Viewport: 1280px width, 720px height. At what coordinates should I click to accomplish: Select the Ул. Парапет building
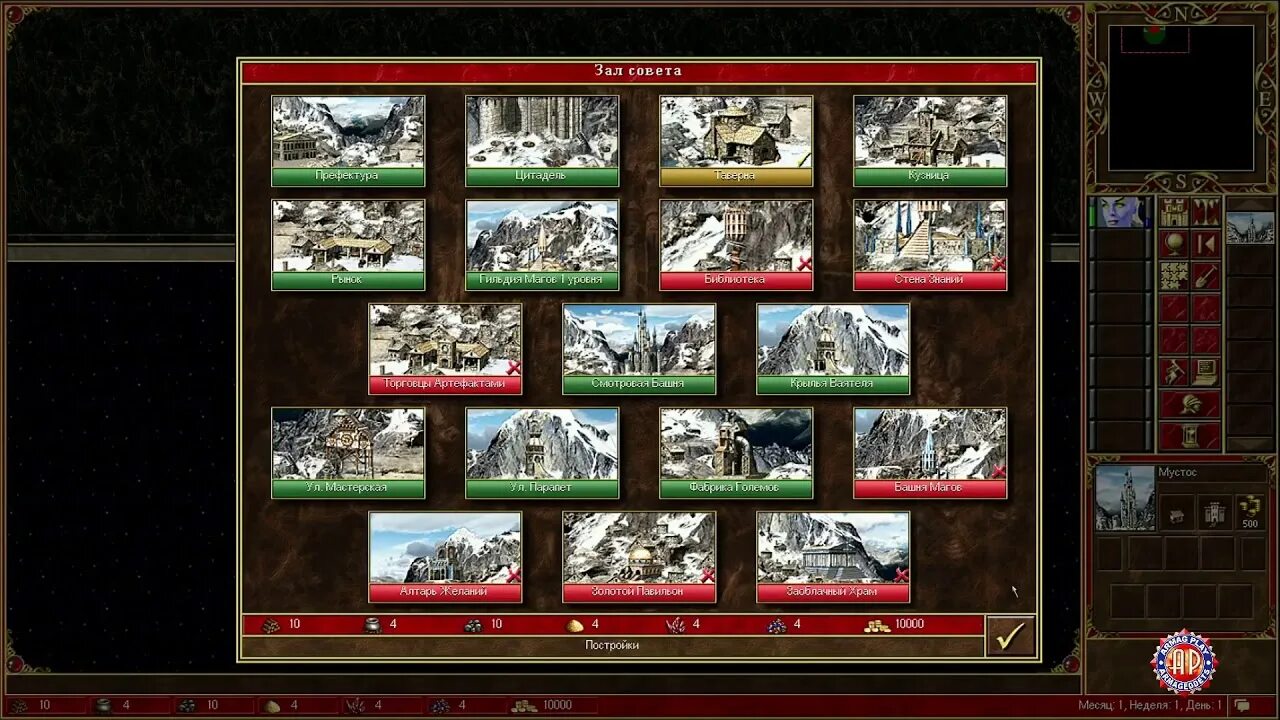point(542,453)
